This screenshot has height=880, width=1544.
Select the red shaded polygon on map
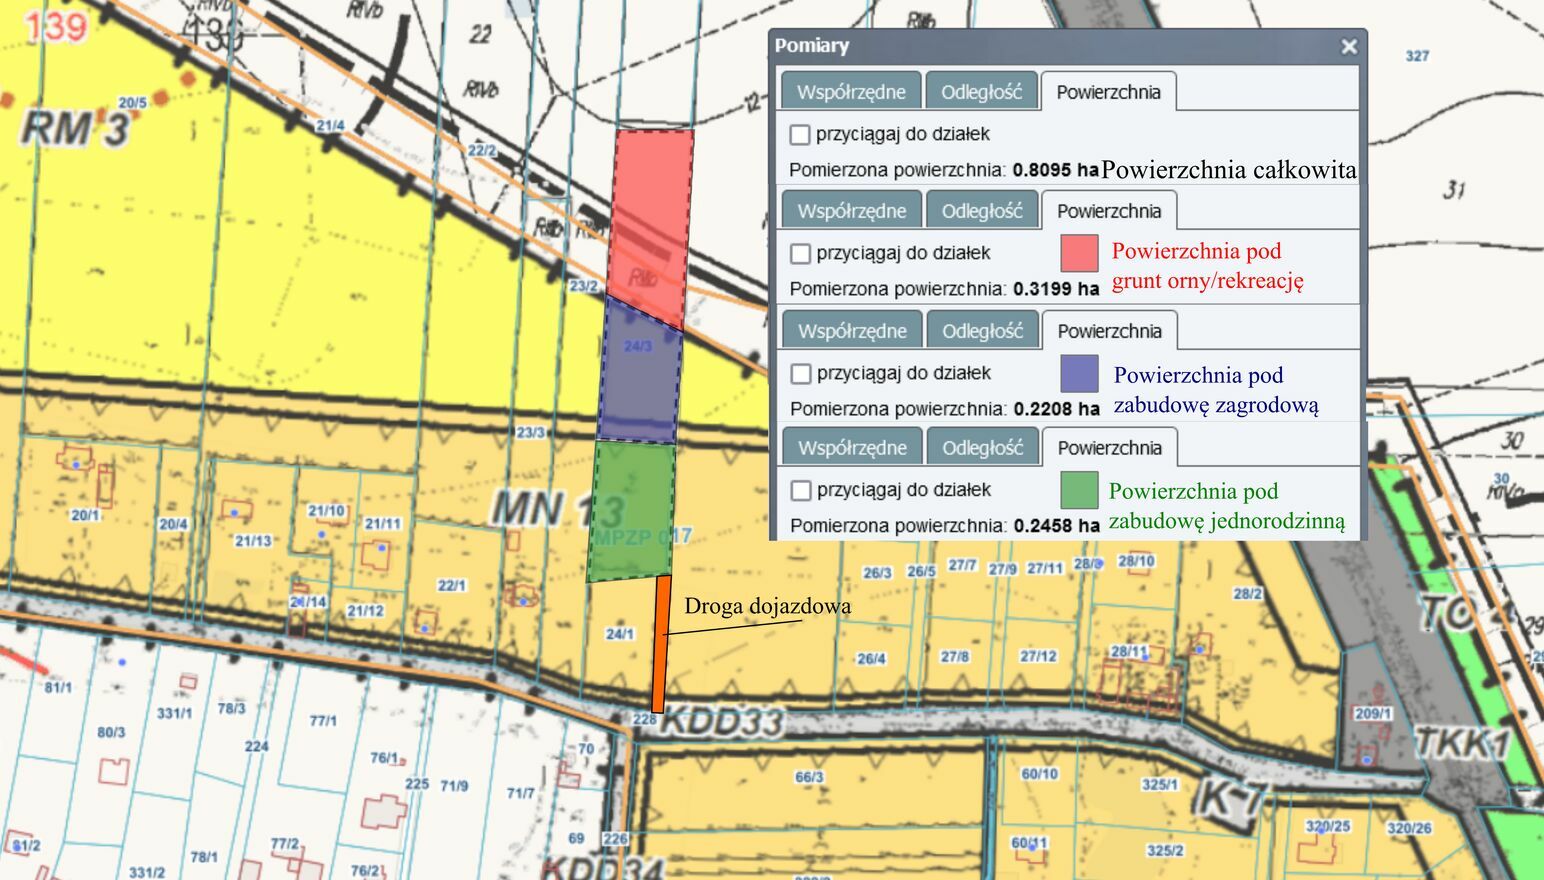(650, 220)
